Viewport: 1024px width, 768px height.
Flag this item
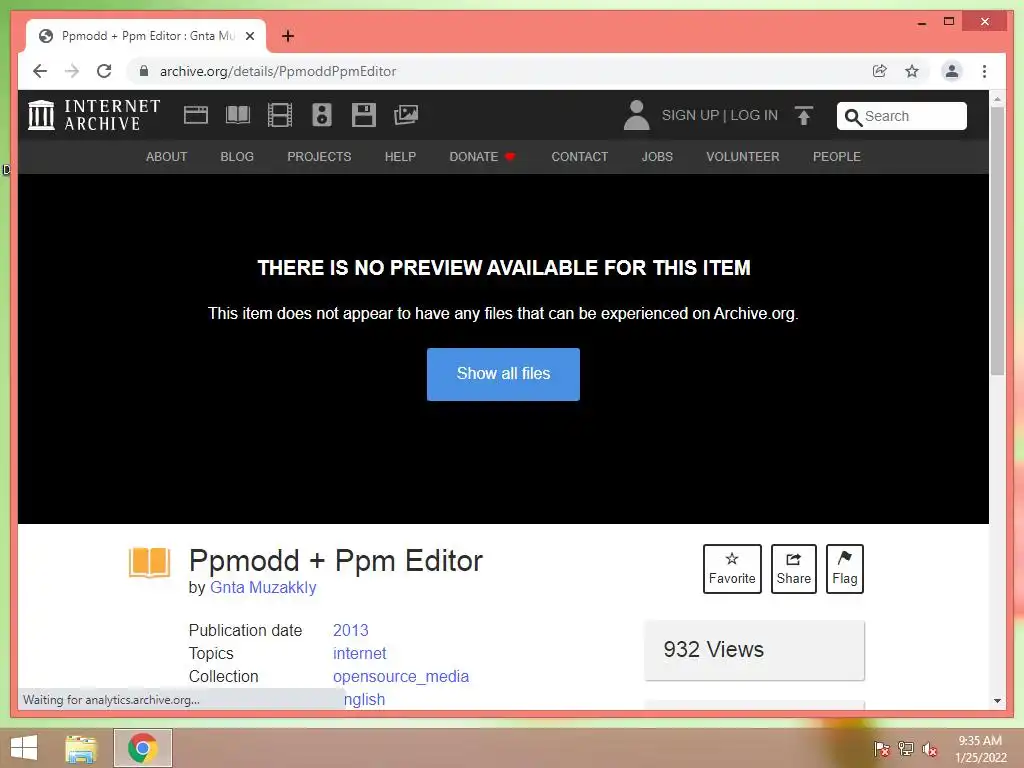[844, 569]
